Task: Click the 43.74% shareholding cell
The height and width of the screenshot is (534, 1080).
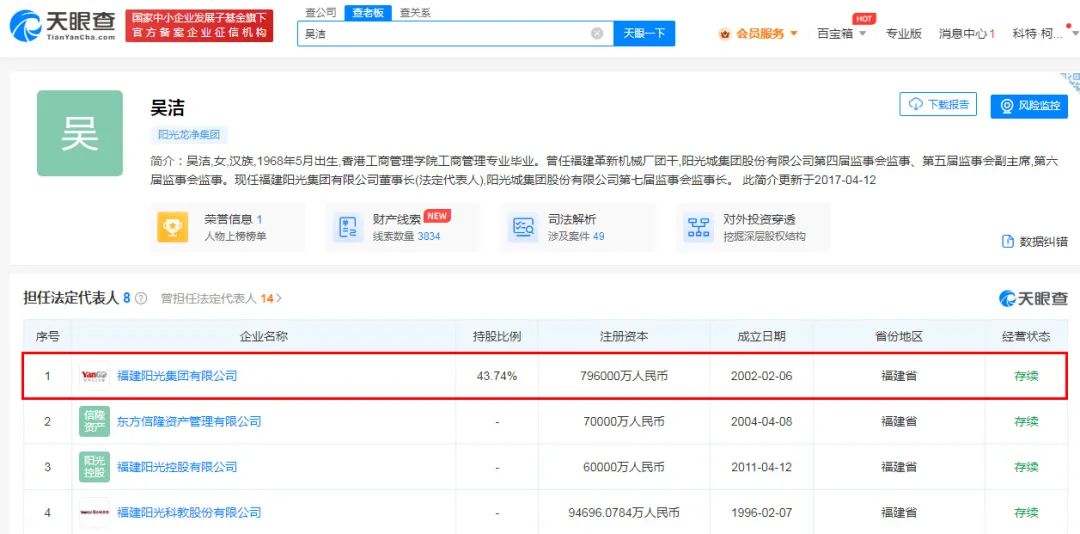Action: (497, 376)
